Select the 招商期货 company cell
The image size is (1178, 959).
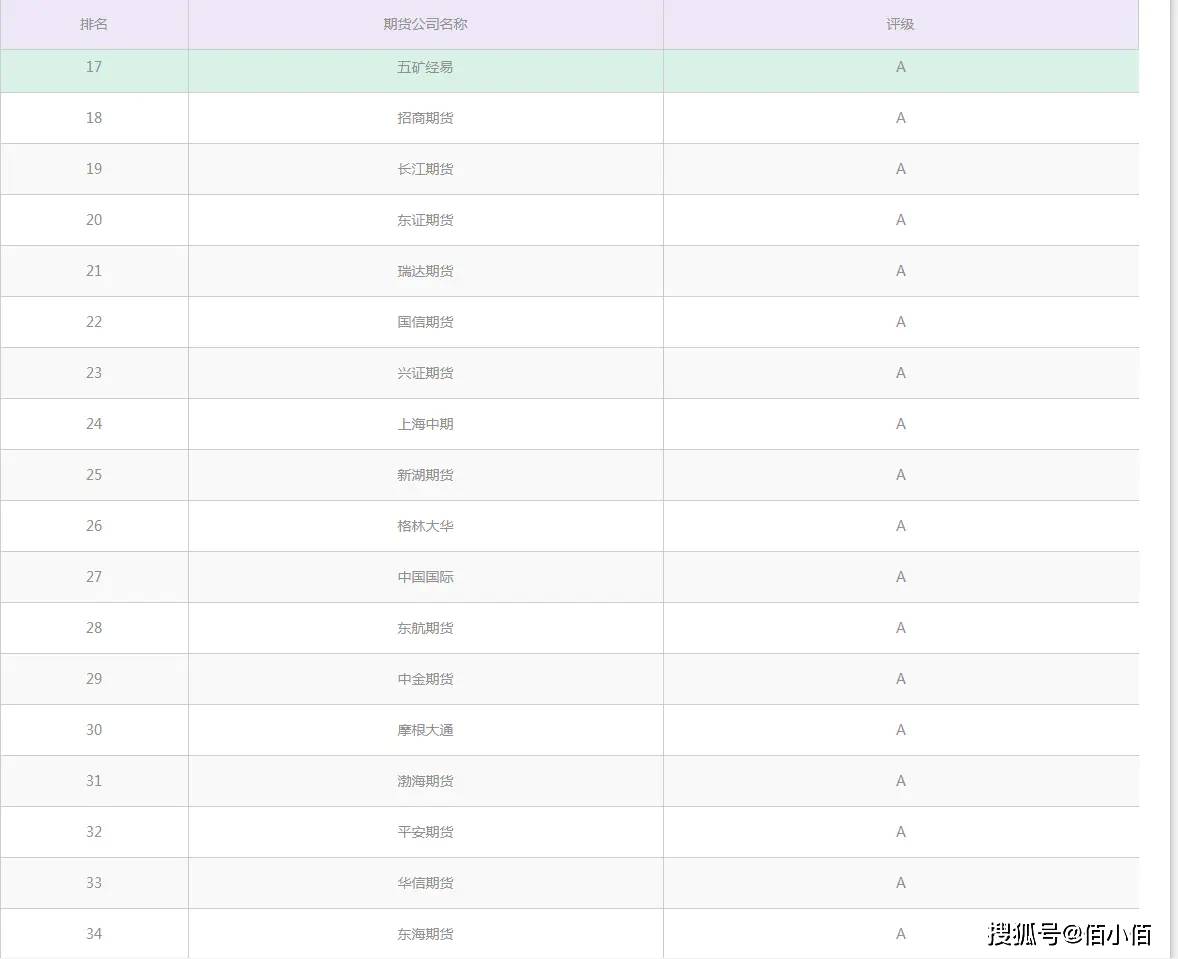(x=425, y=118)
